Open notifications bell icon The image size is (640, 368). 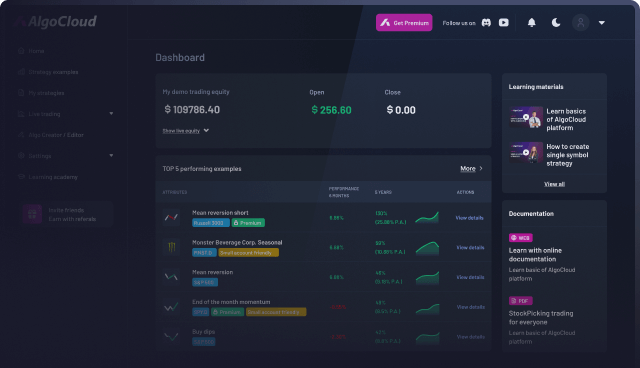point(531,23)
